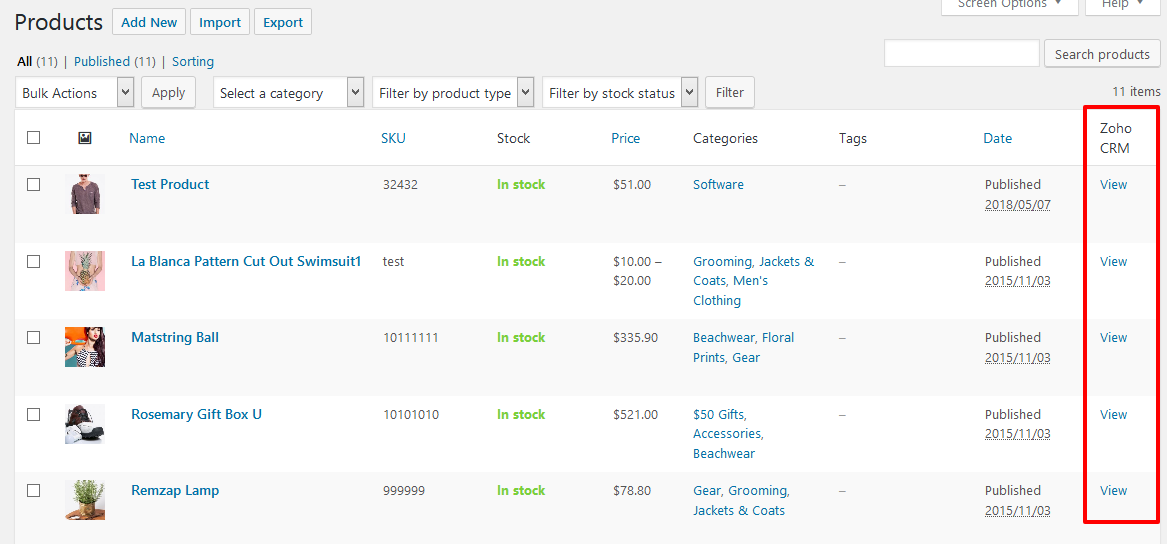Image resolution: width=1167 pixels, height=544 pixels.
Task: Click the $335.90 price cell
Action: 636,337
